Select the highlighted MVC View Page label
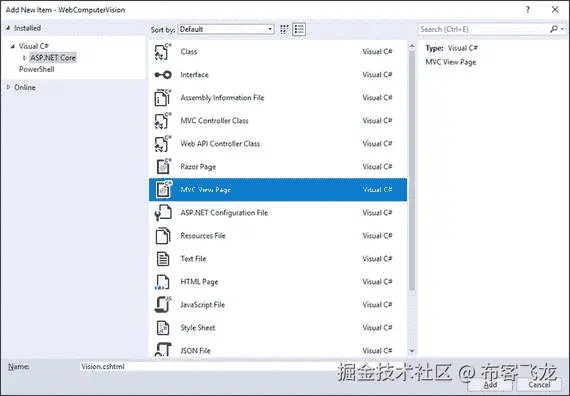 (x=205, y=190)
